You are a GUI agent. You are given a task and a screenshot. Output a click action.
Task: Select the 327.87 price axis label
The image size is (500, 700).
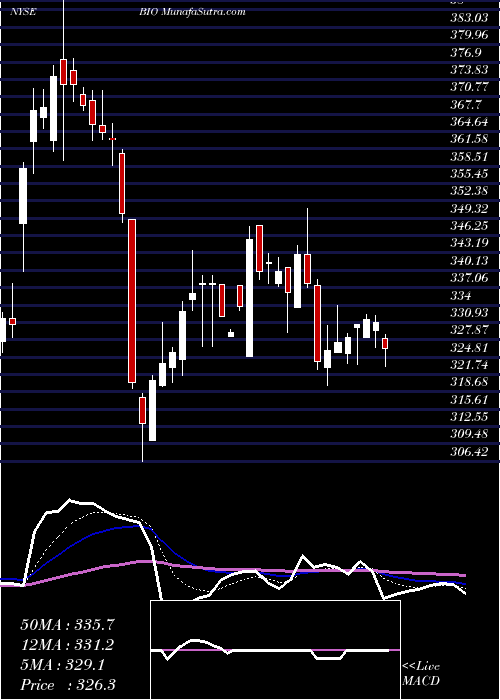click(x=467, y=329)
